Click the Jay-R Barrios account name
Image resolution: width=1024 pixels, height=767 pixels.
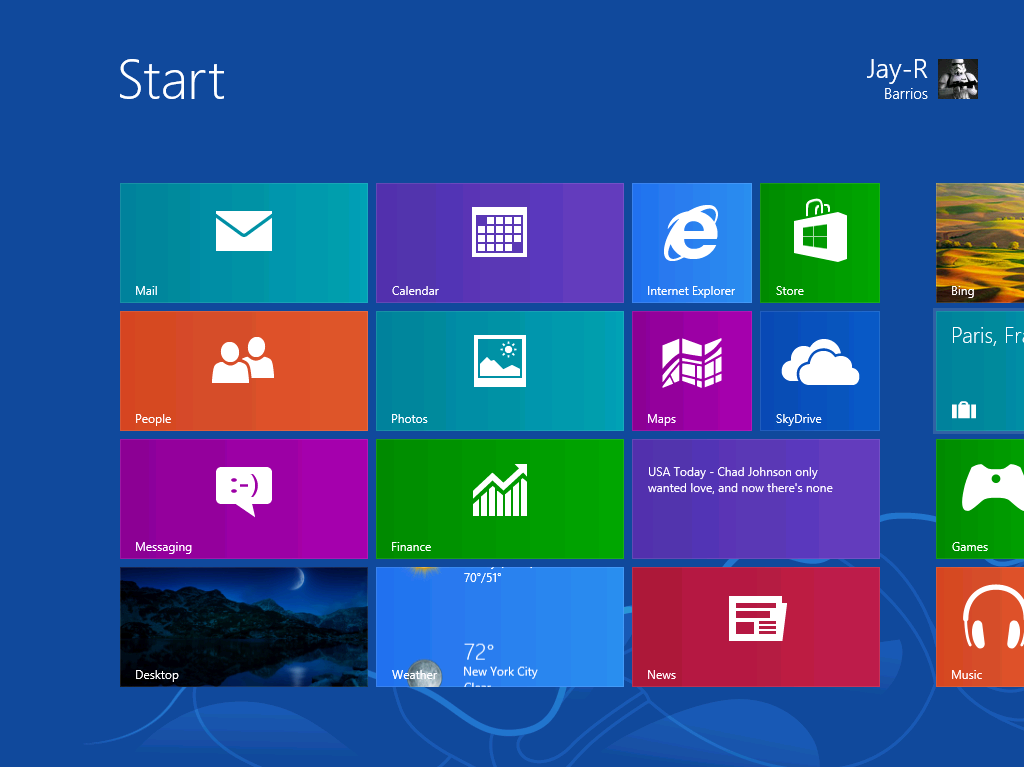tap(897, 79)
